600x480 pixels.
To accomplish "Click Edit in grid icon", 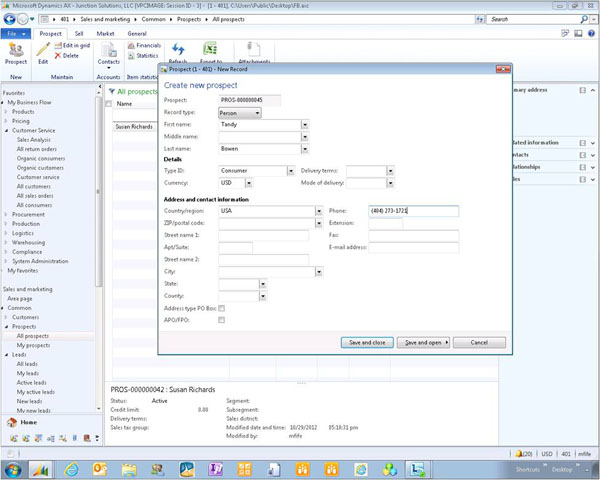I will click(x=57, y=45).
